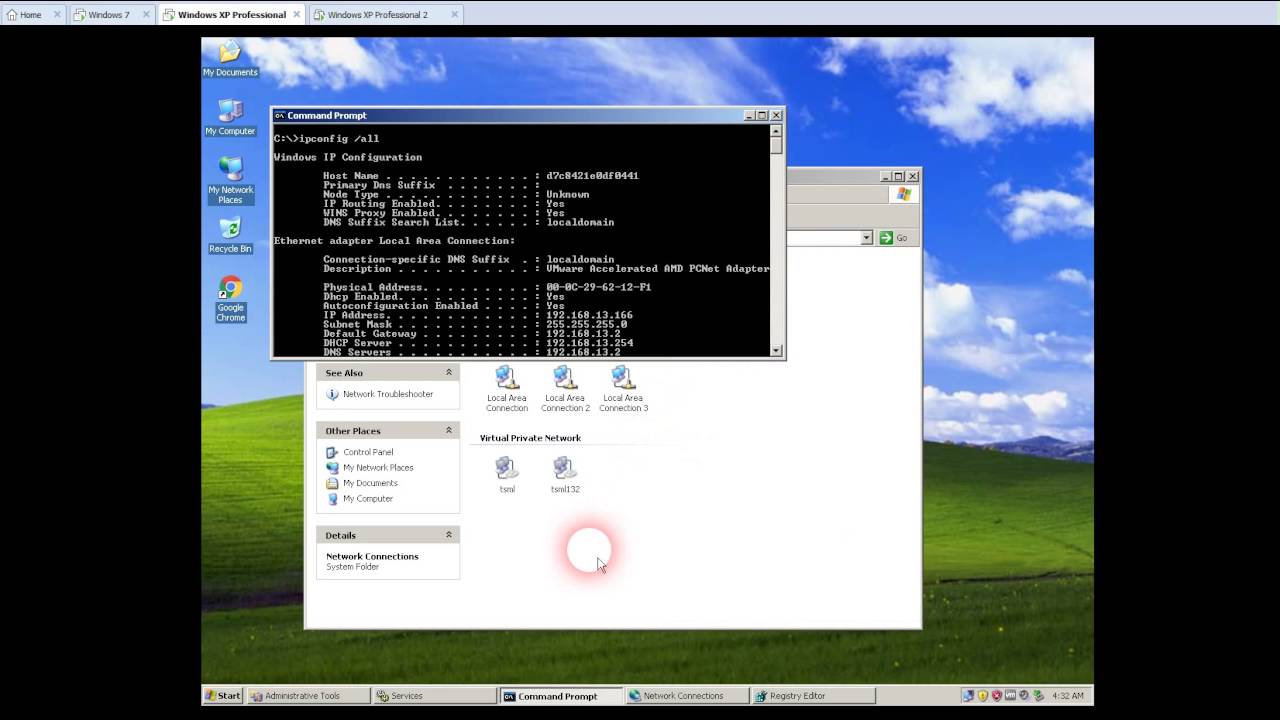Click the Virtual Private Network group heading
Image resolution: width=1280 pixels, height=720 pixels.
click(x=530, y=438)
